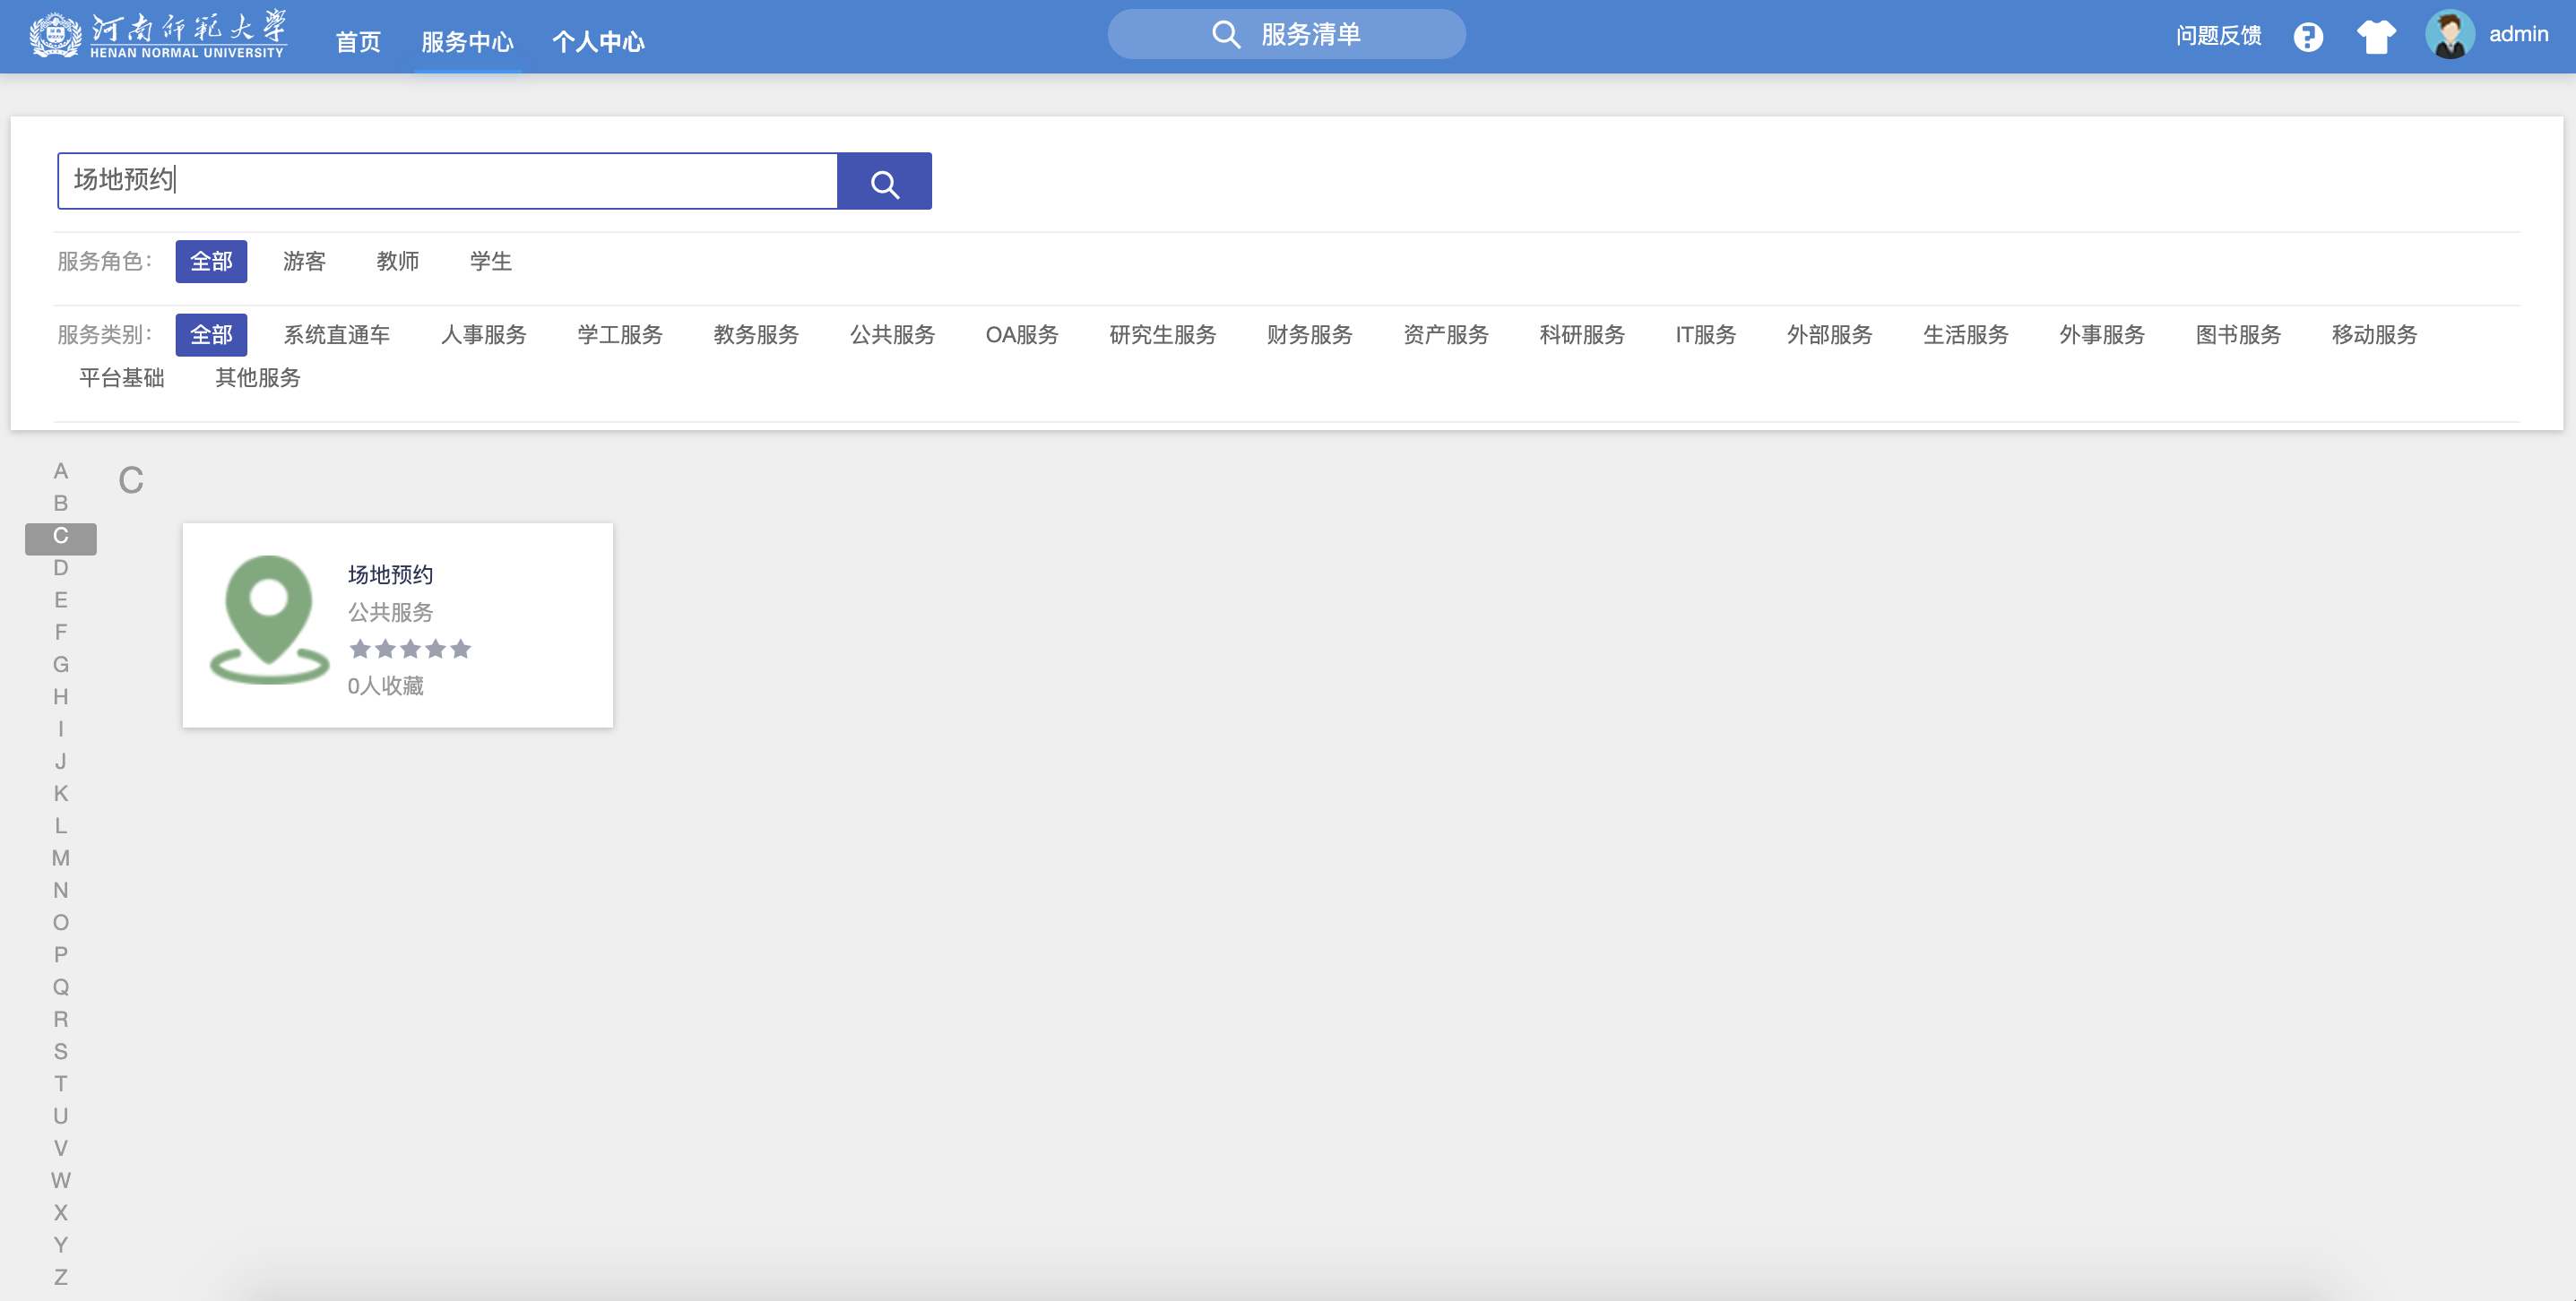Click the five-star rating on 场地预约 card

410,649
